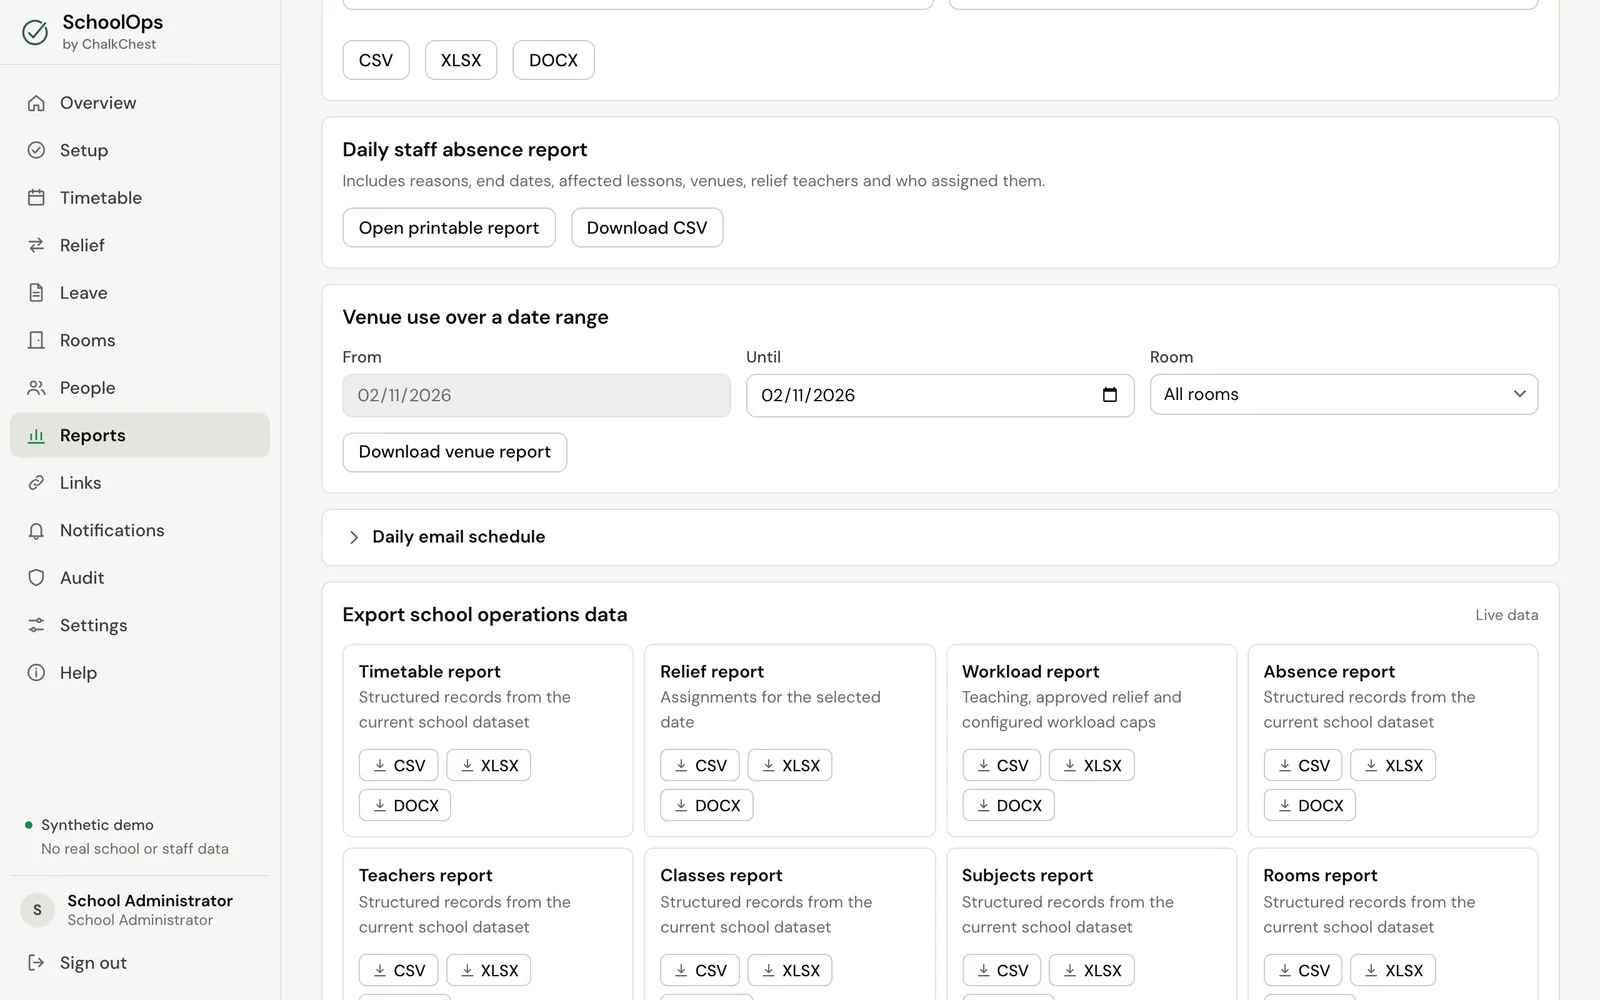
Task: Download Rooms report as XLSX
Action: coord(1393,970)
